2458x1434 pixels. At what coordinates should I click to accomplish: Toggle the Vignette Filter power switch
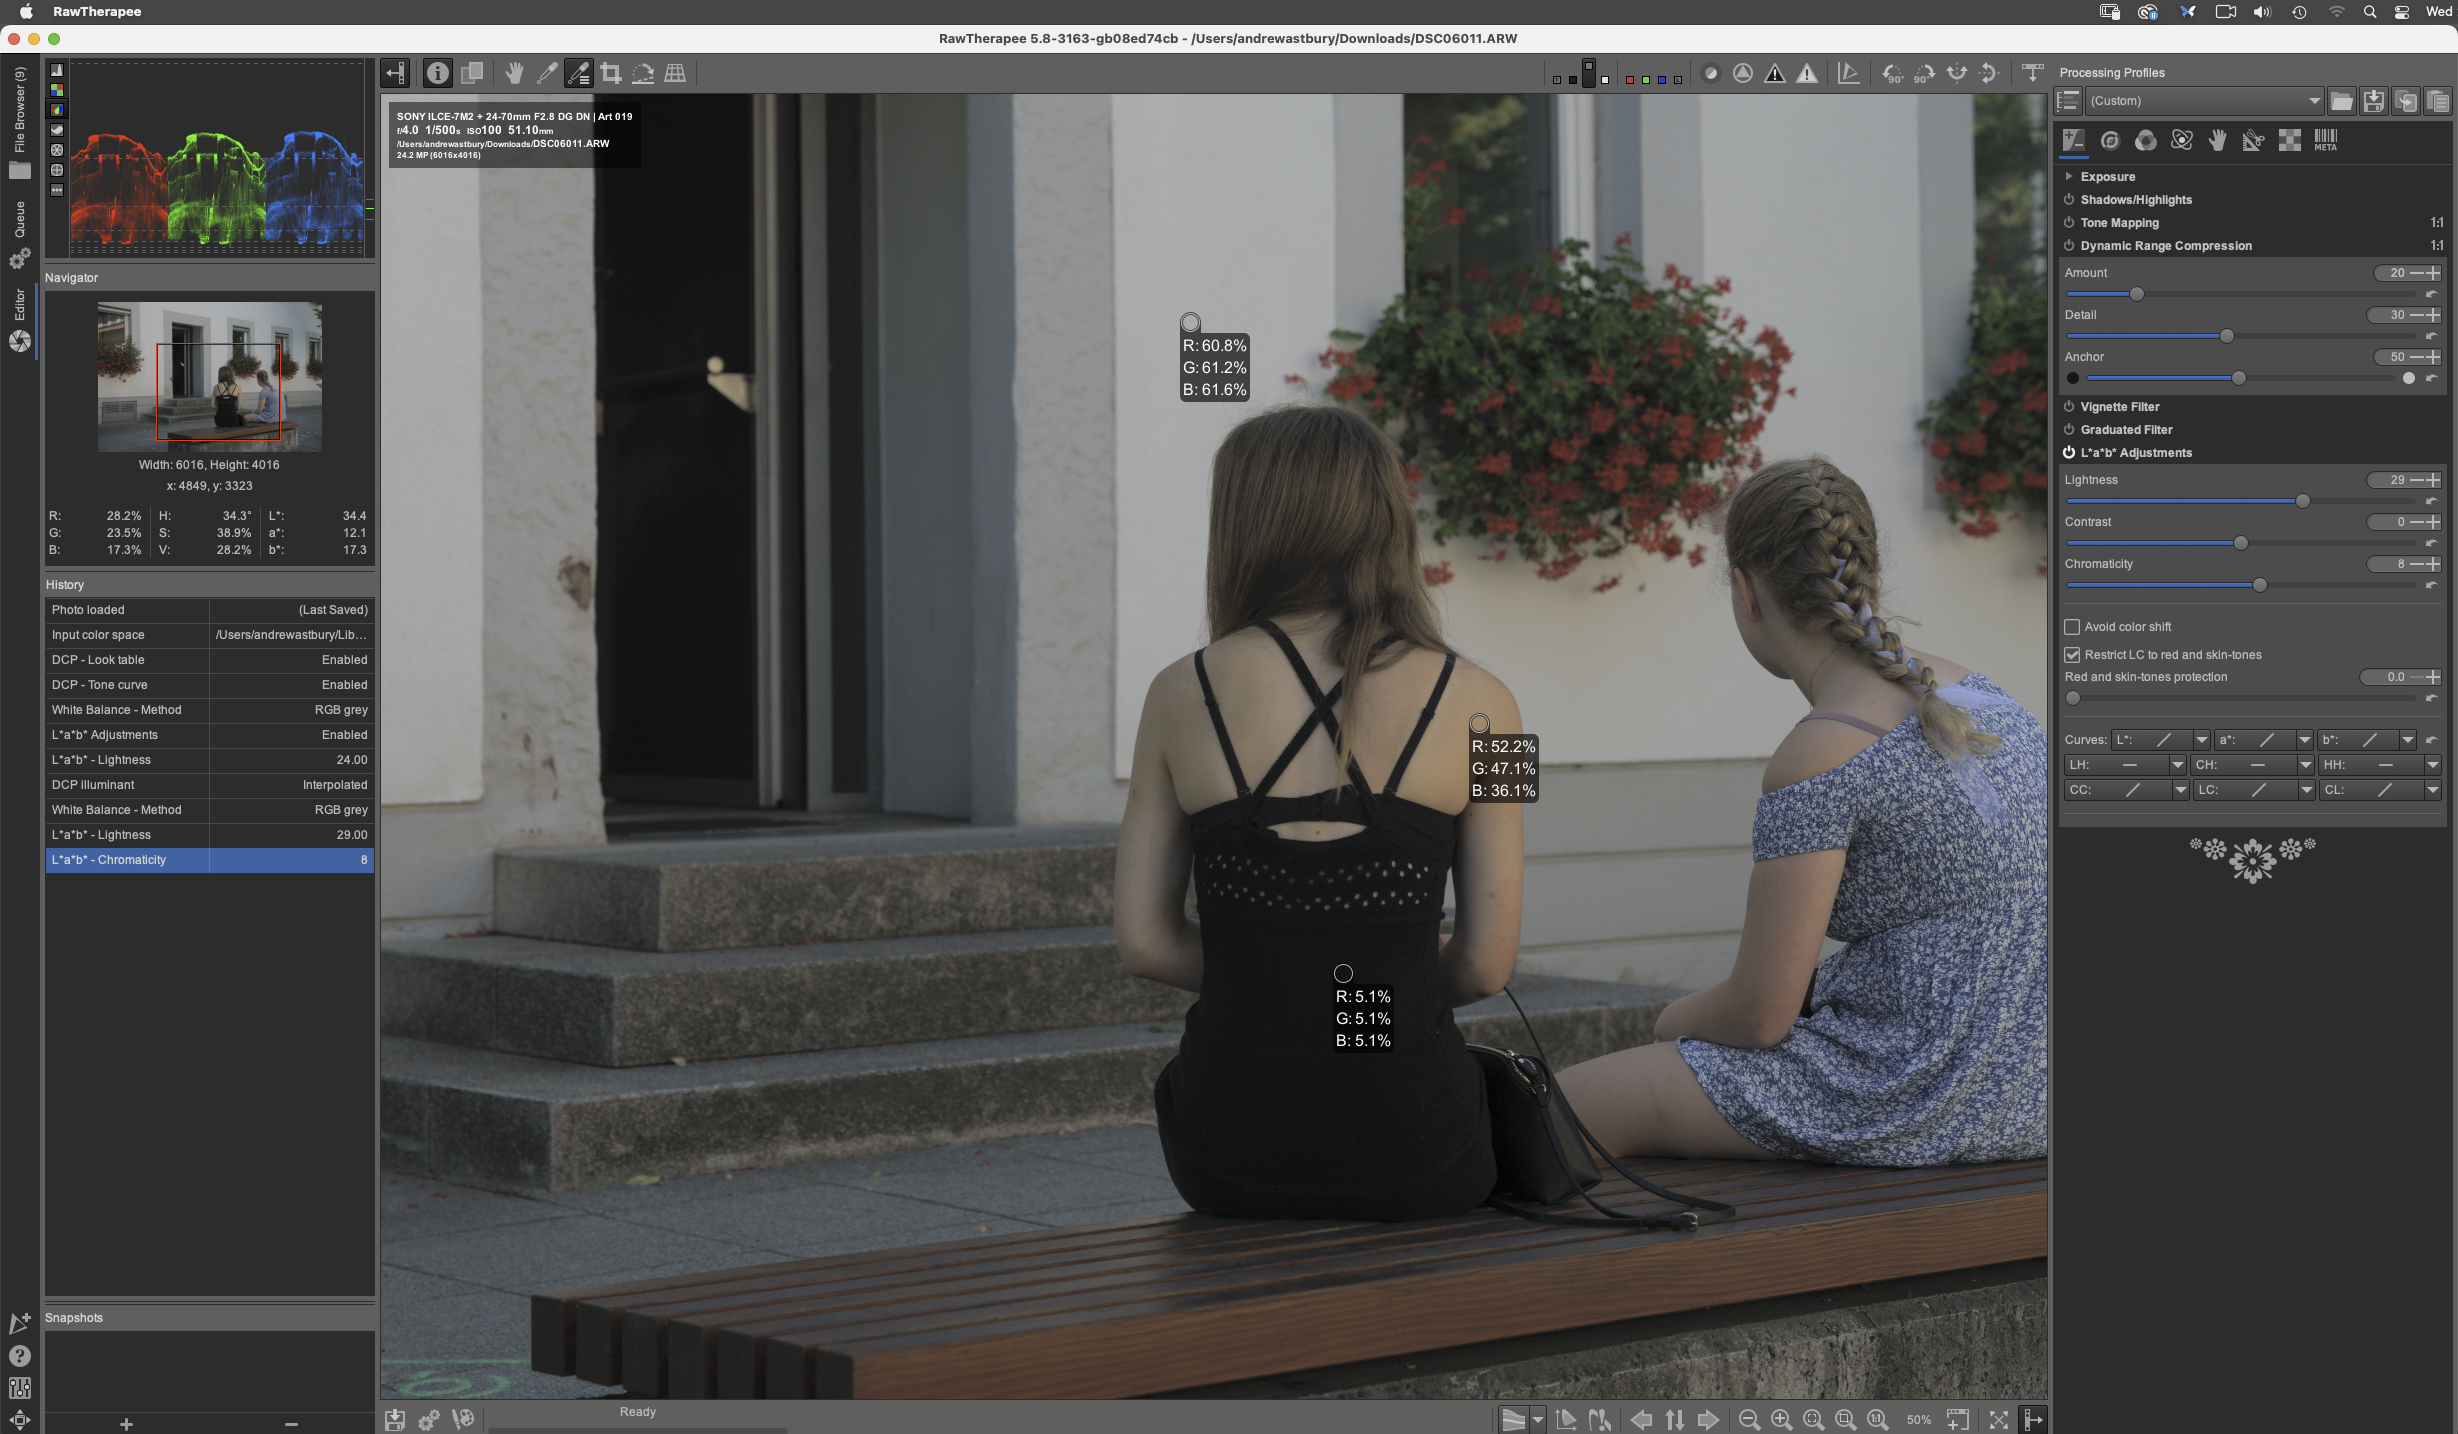click(2069, 407)
